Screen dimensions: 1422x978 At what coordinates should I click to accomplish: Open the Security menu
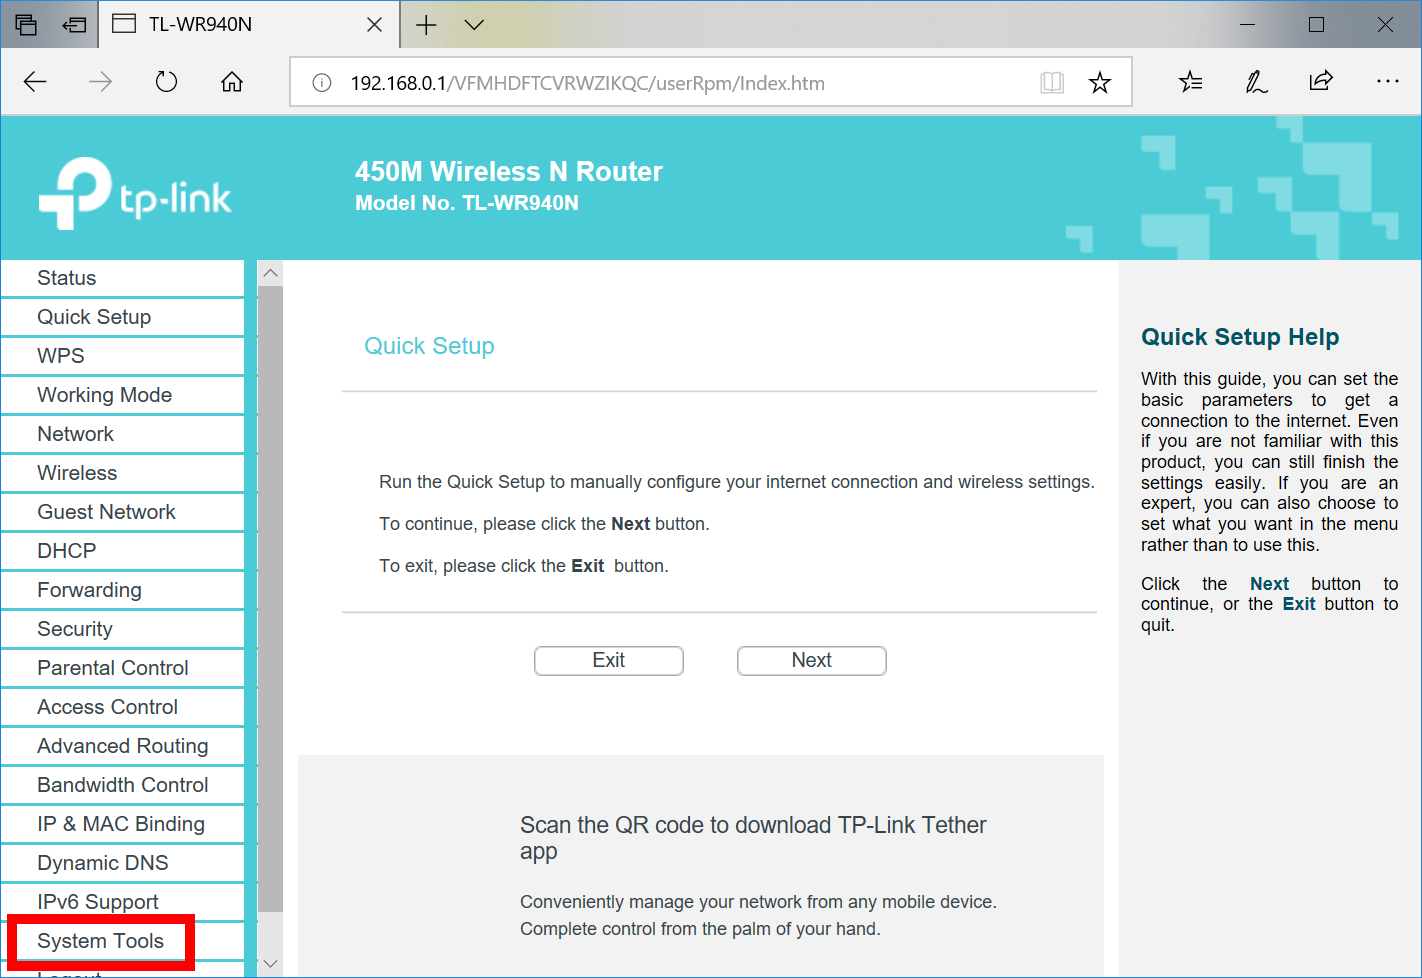[122, 629]
